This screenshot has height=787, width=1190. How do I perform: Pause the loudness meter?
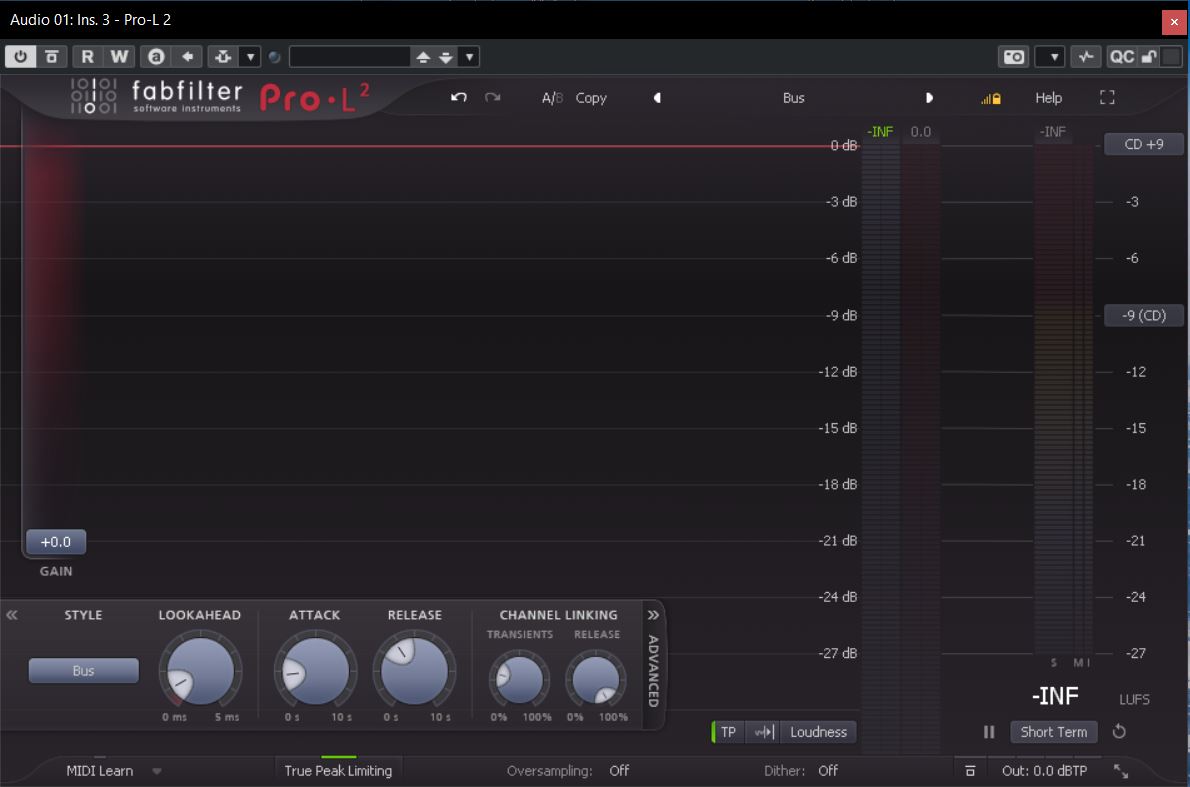989,732
